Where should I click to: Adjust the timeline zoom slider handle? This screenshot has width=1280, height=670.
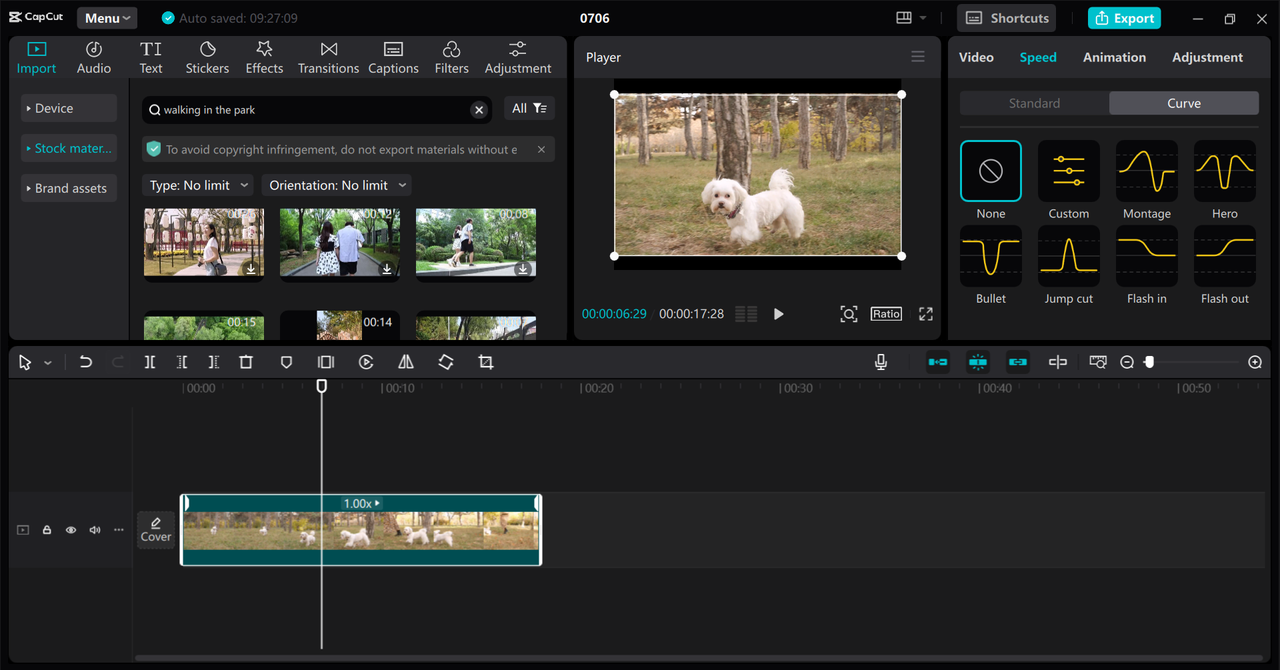click(x=1149, y=362)
